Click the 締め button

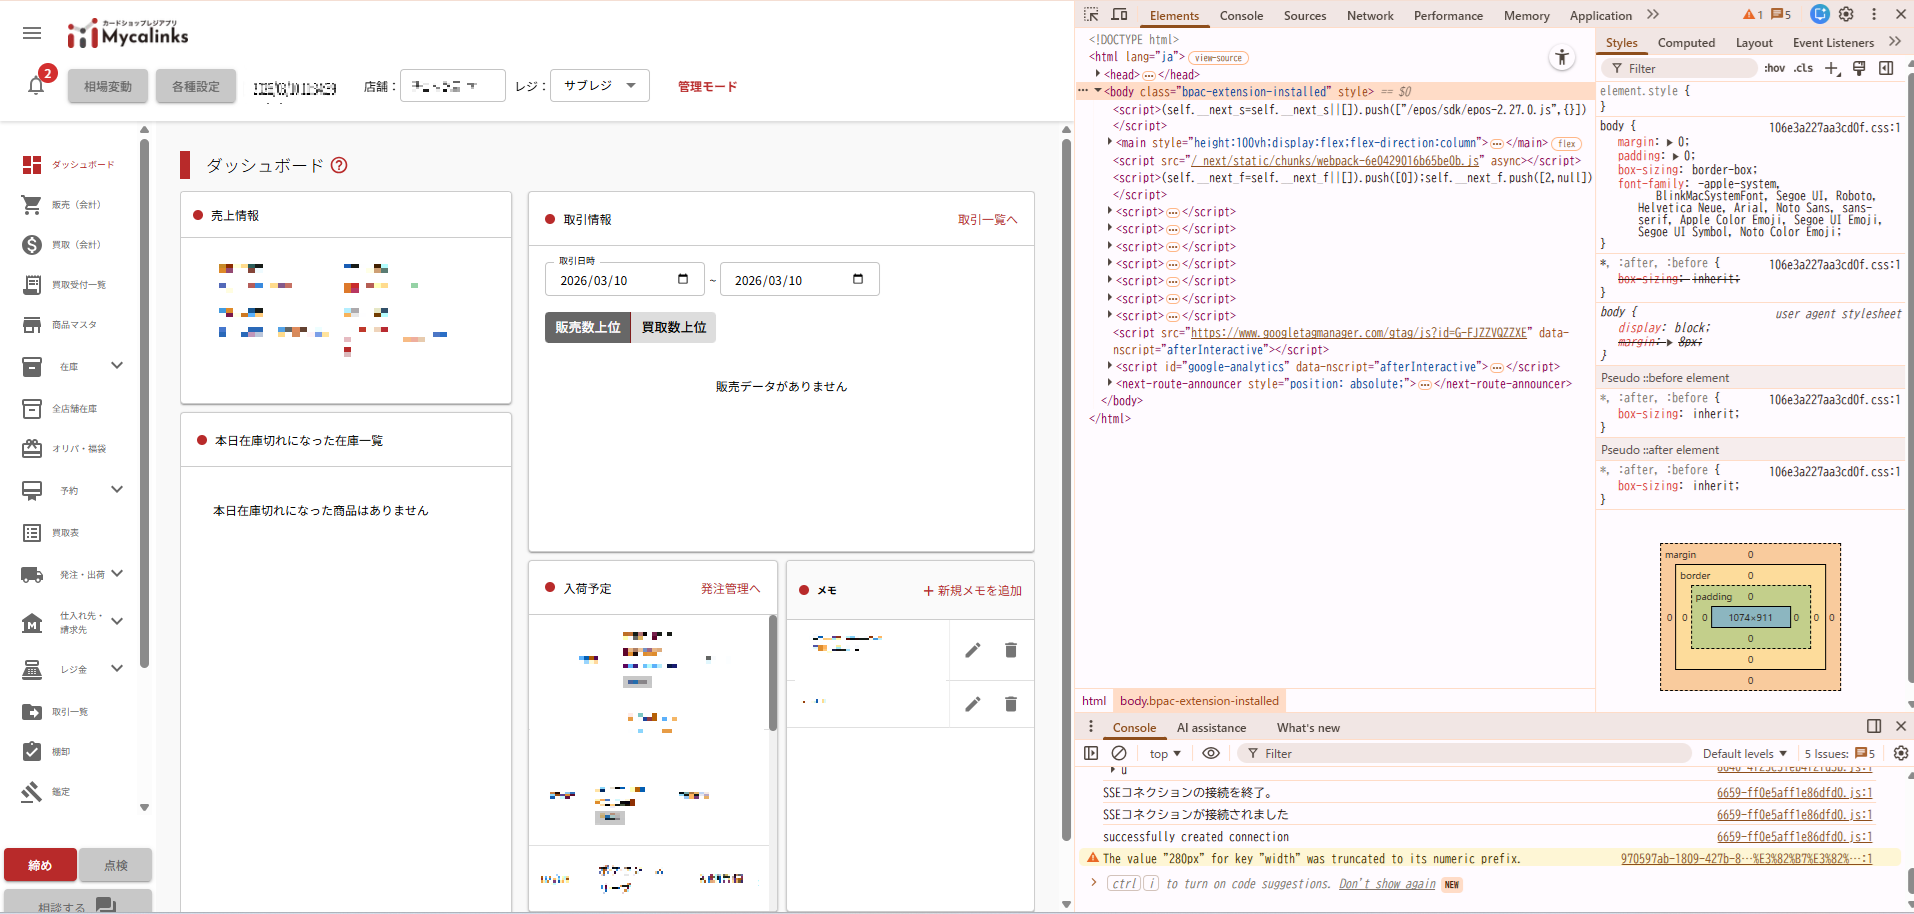pyautogui.click(x=40, y=865)
